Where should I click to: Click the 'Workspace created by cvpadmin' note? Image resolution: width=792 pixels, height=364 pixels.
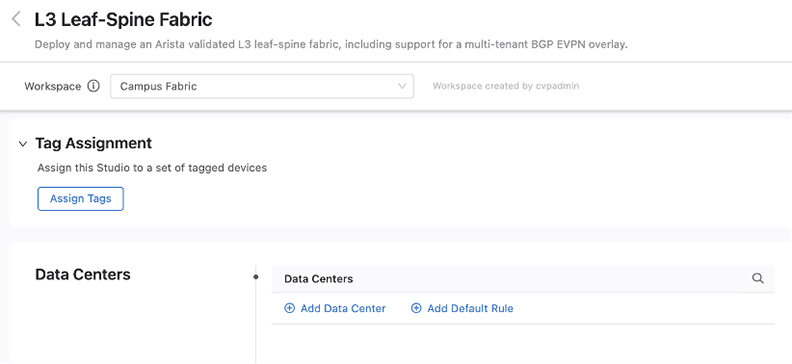[506, 86]
